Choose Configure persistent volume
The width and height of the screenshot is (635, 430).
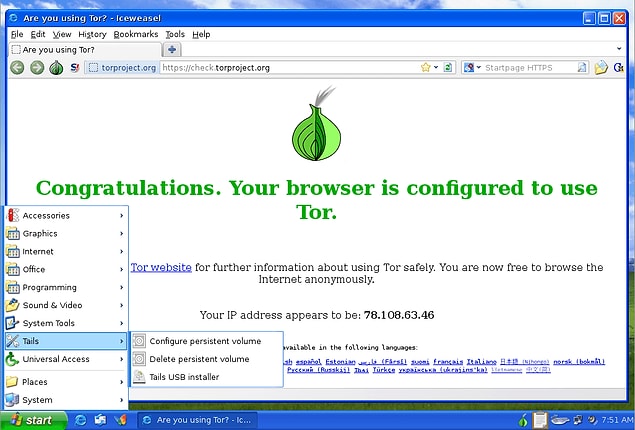click(x=207, y=341)
